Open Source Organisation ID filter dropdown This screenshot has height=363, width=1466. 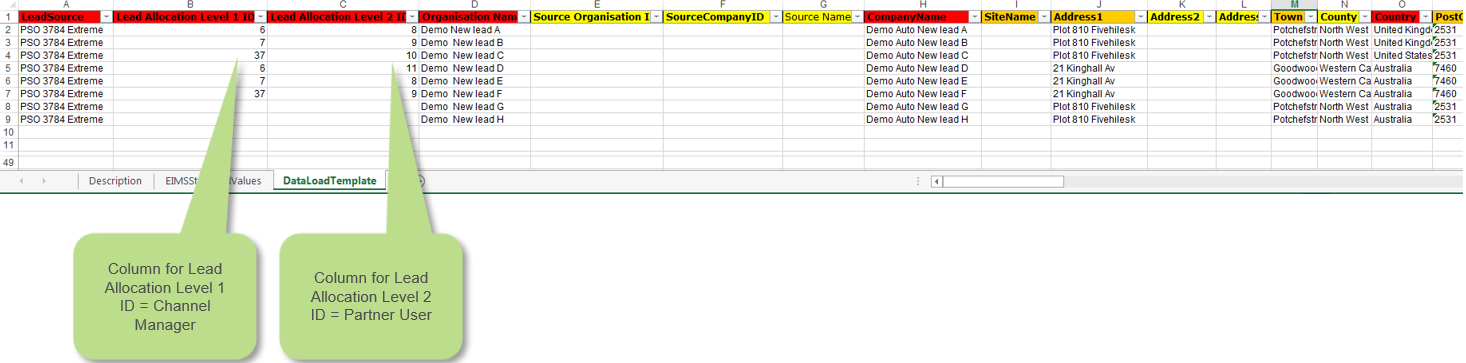[656, 18]
